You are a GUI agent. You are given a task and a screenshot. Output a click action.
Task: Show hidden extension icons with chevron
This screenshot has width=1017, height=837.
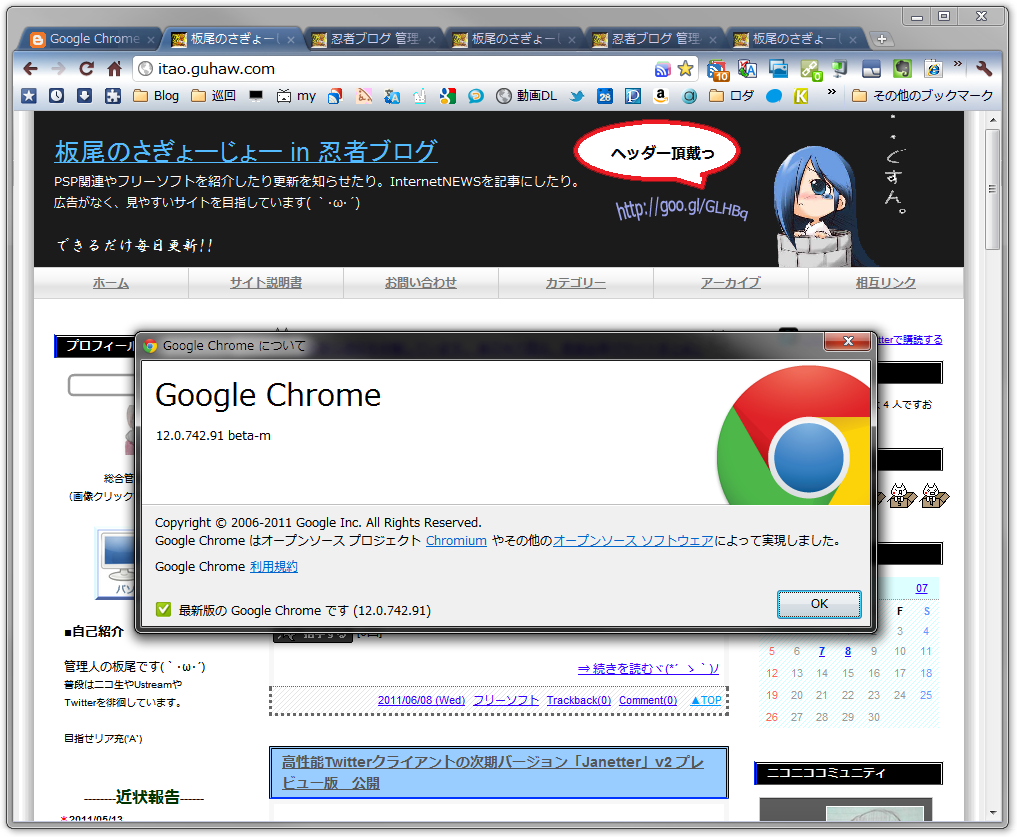point(957,64)
